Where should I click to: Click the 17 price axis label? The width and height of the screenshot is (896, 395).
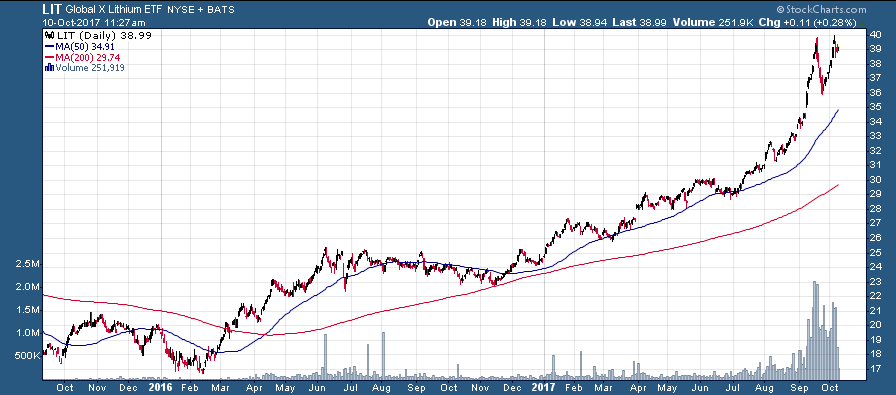tap(874, 369)
